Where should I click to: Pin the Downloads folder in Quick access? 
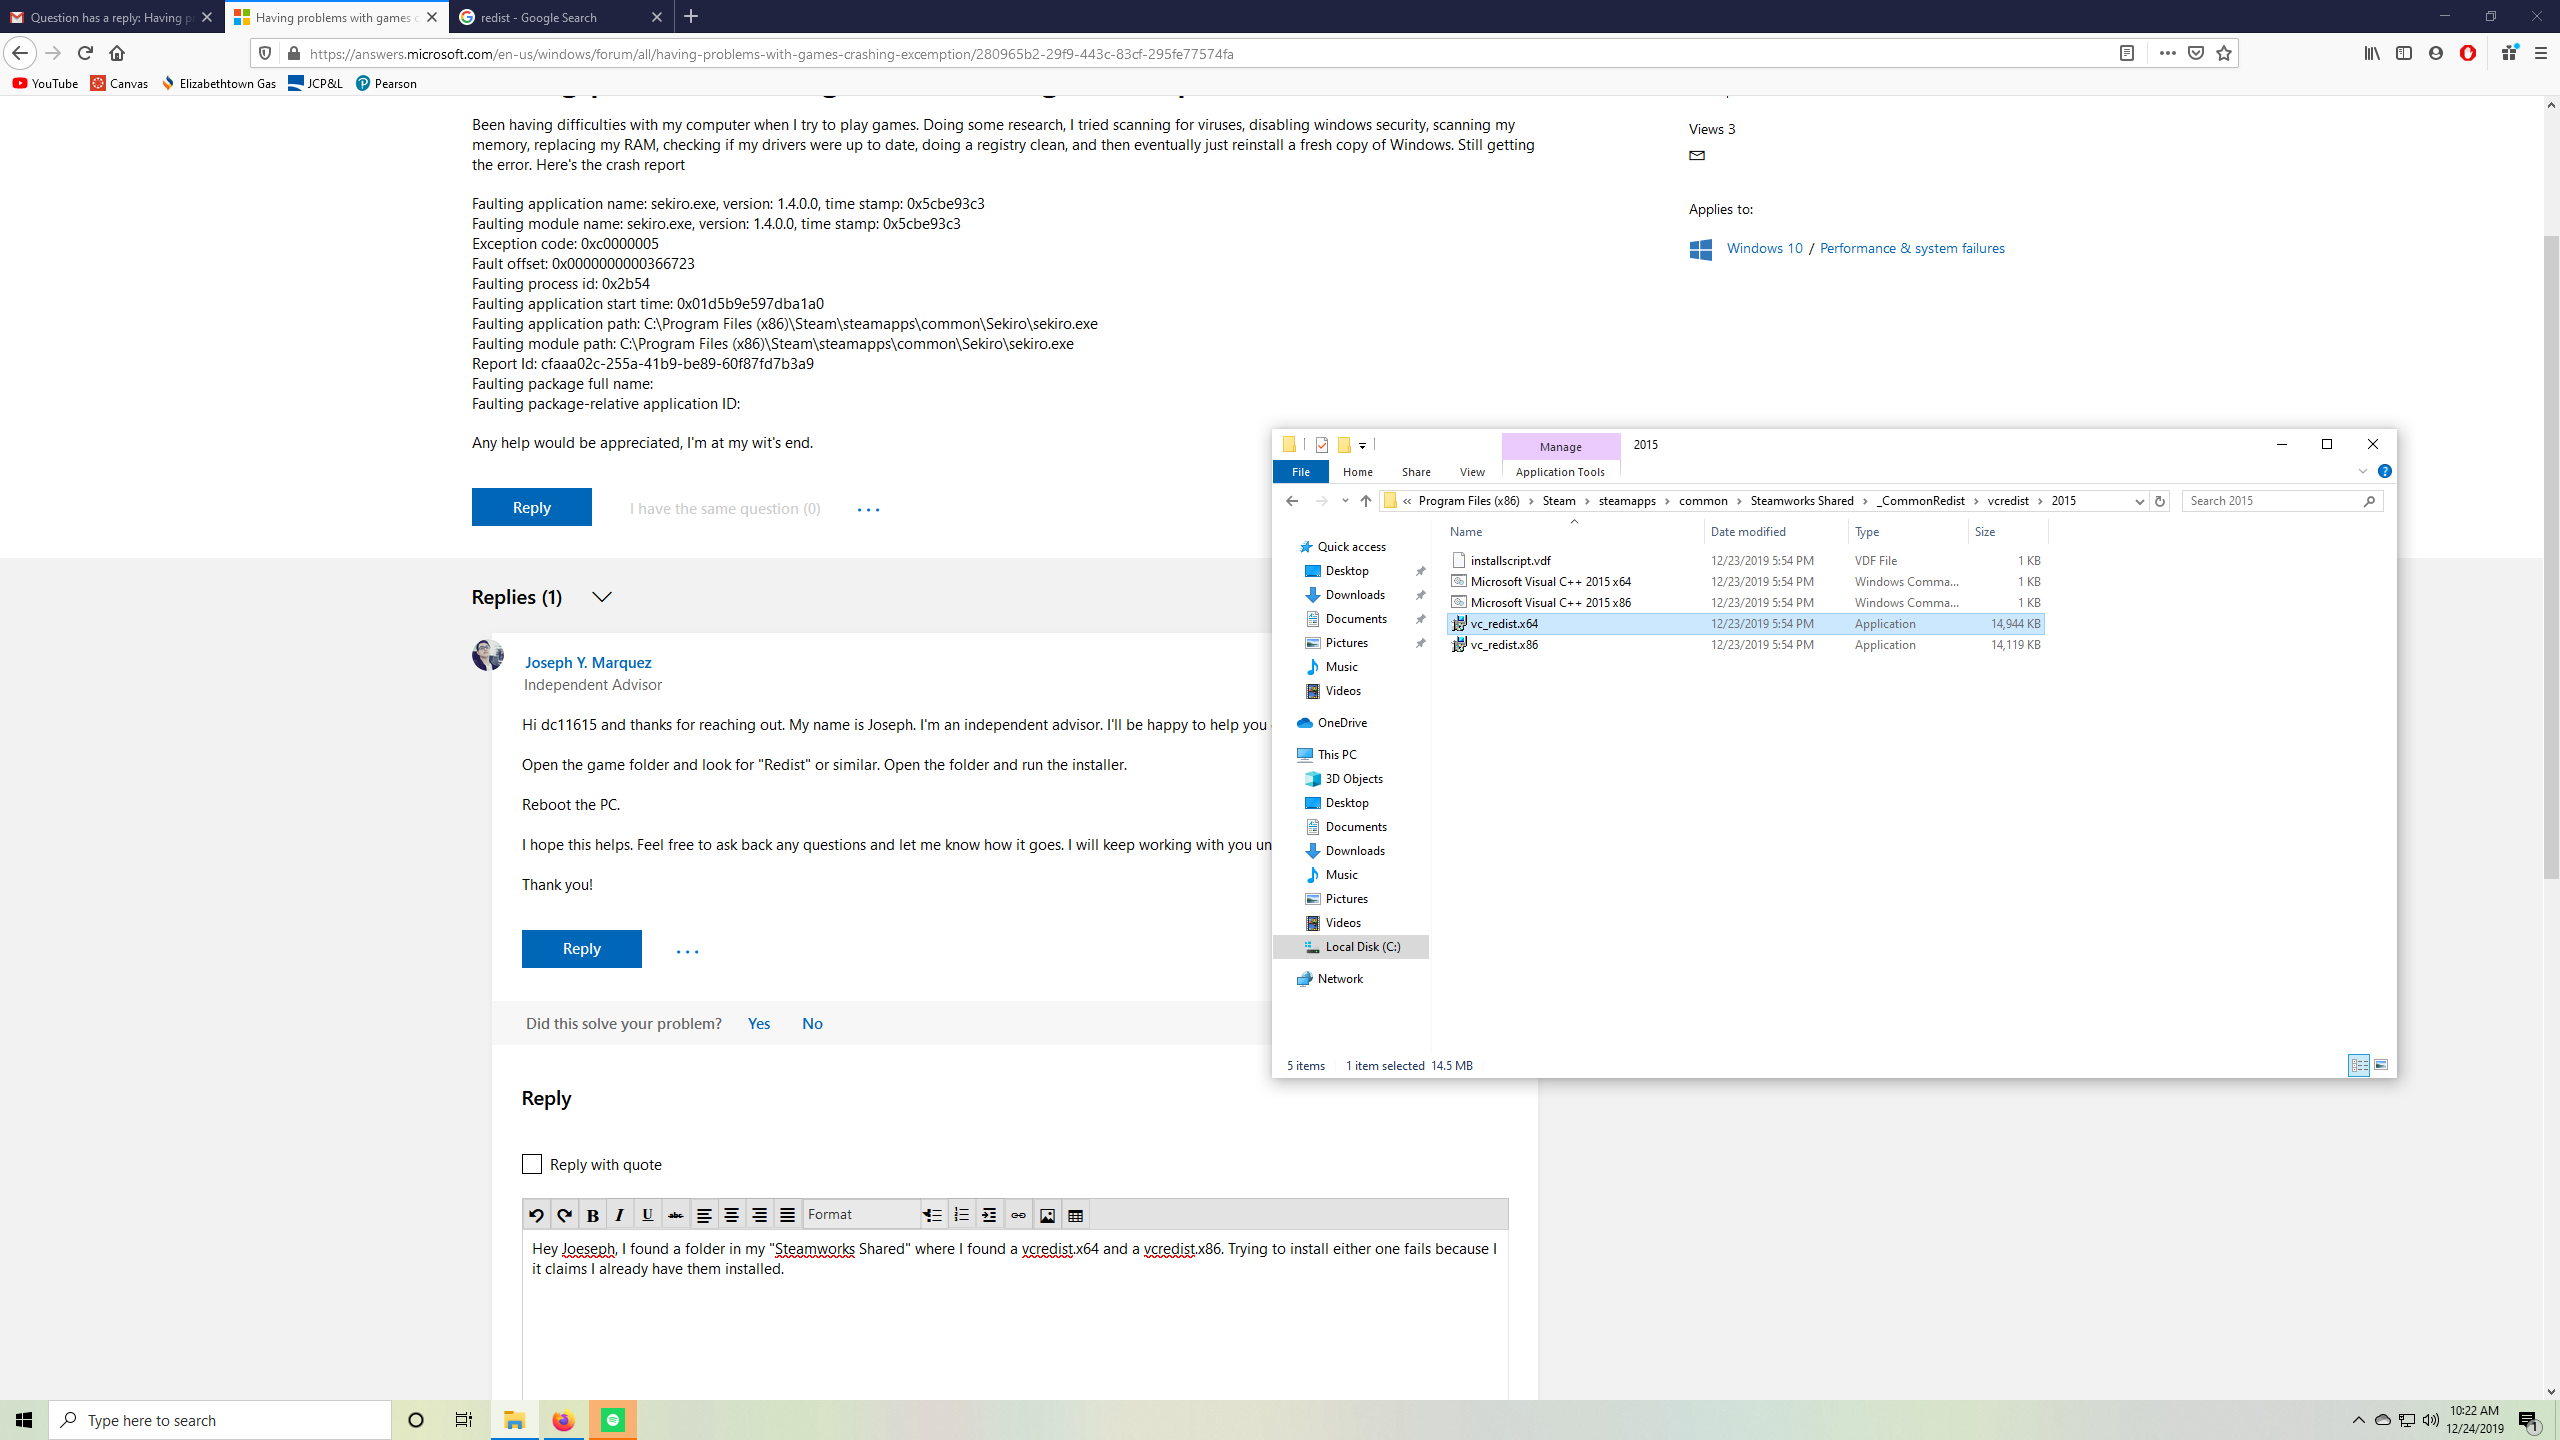click(x=1420, y=594)
